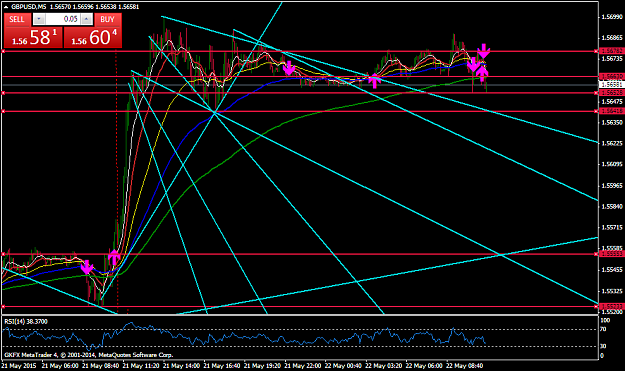This screenshot has height=371, width=625.
Task: Click the 1.56350 price scale value
Action: tap(612, 122)
